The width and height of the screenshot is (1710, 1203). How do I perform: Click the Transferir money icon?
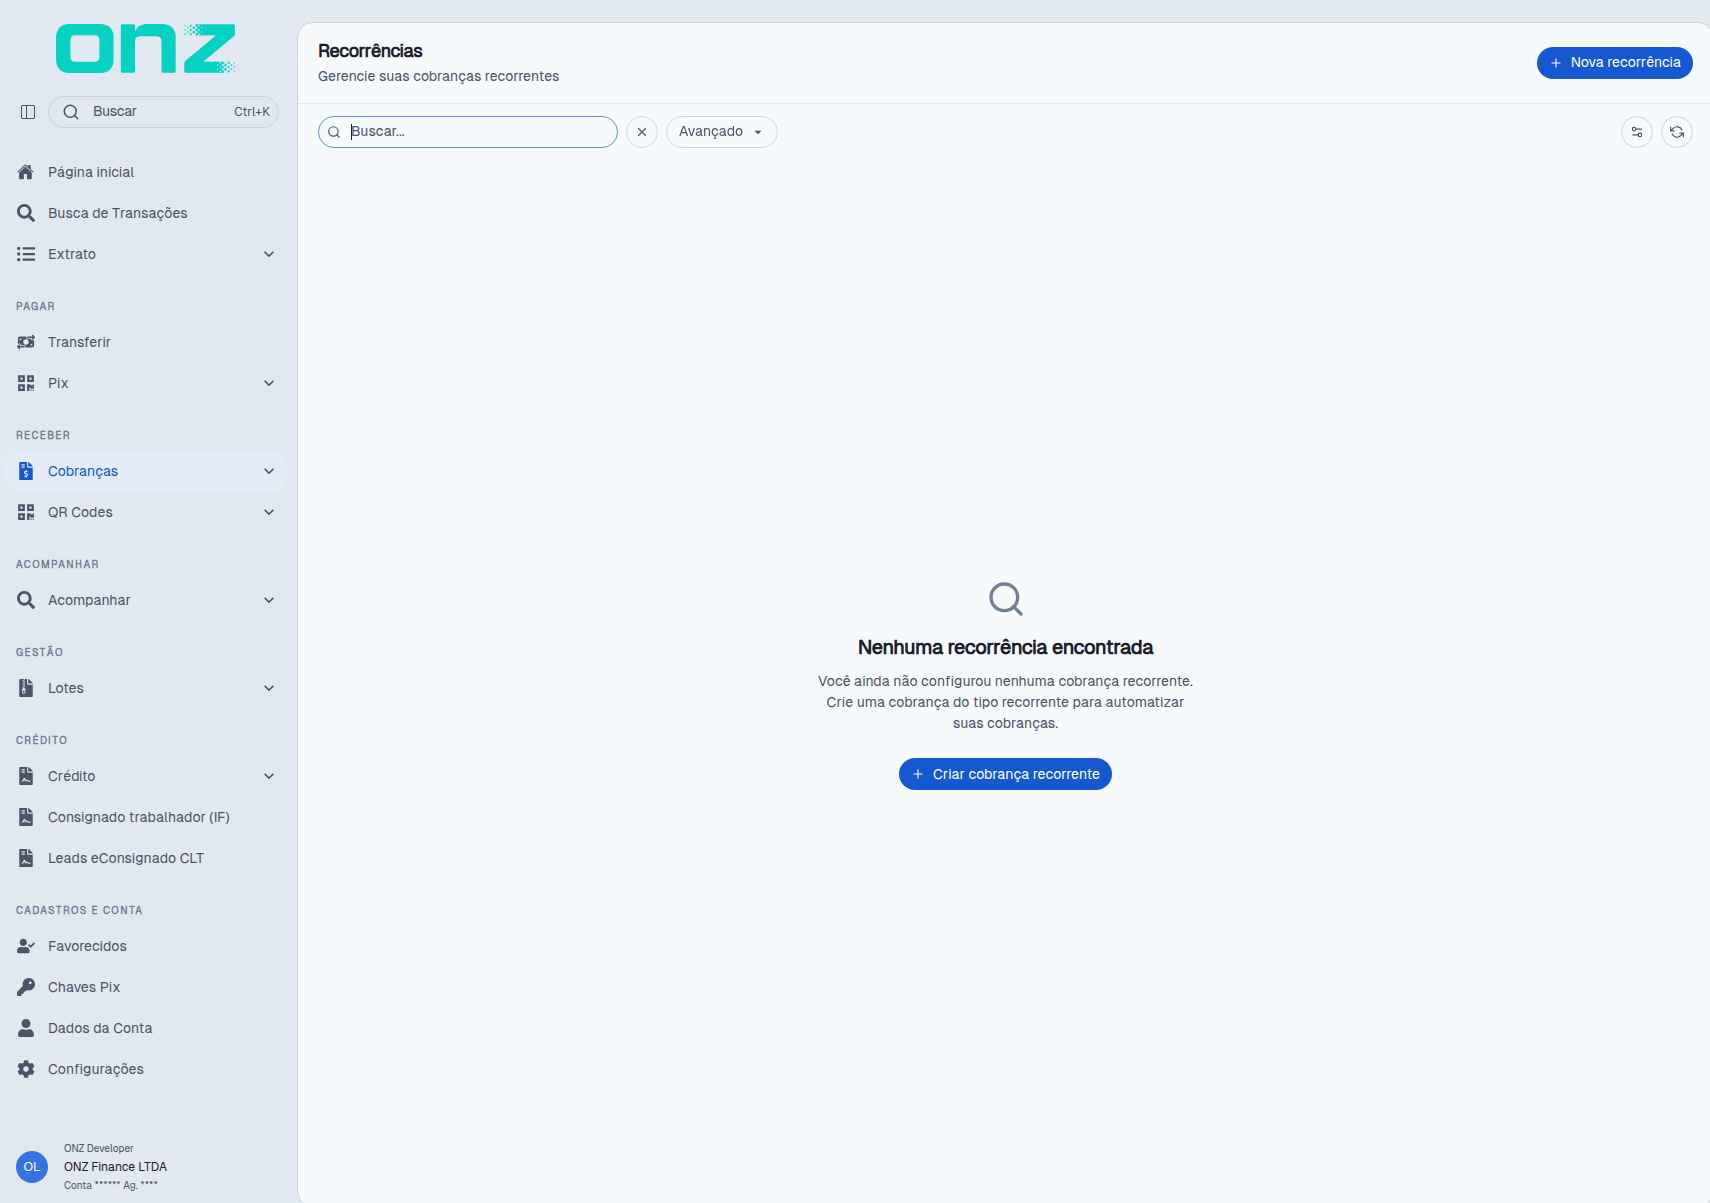26,342
